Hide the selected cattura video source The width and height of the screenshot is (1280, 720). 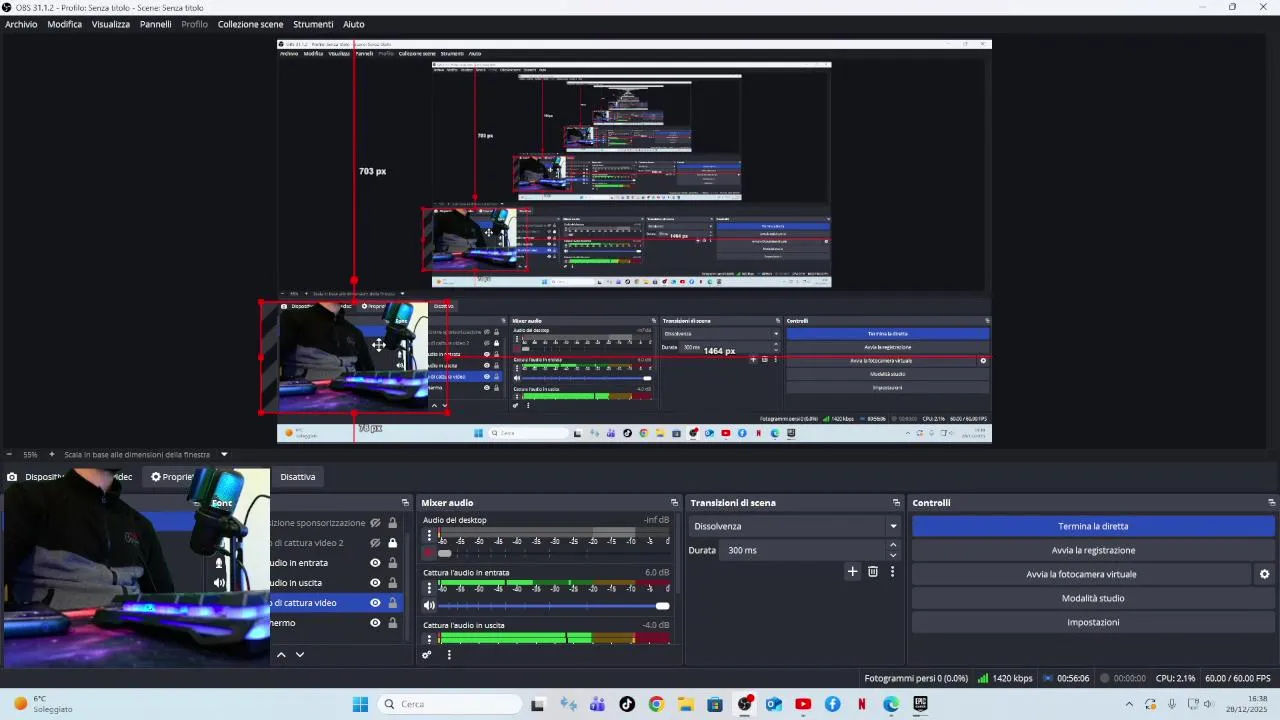375,603
